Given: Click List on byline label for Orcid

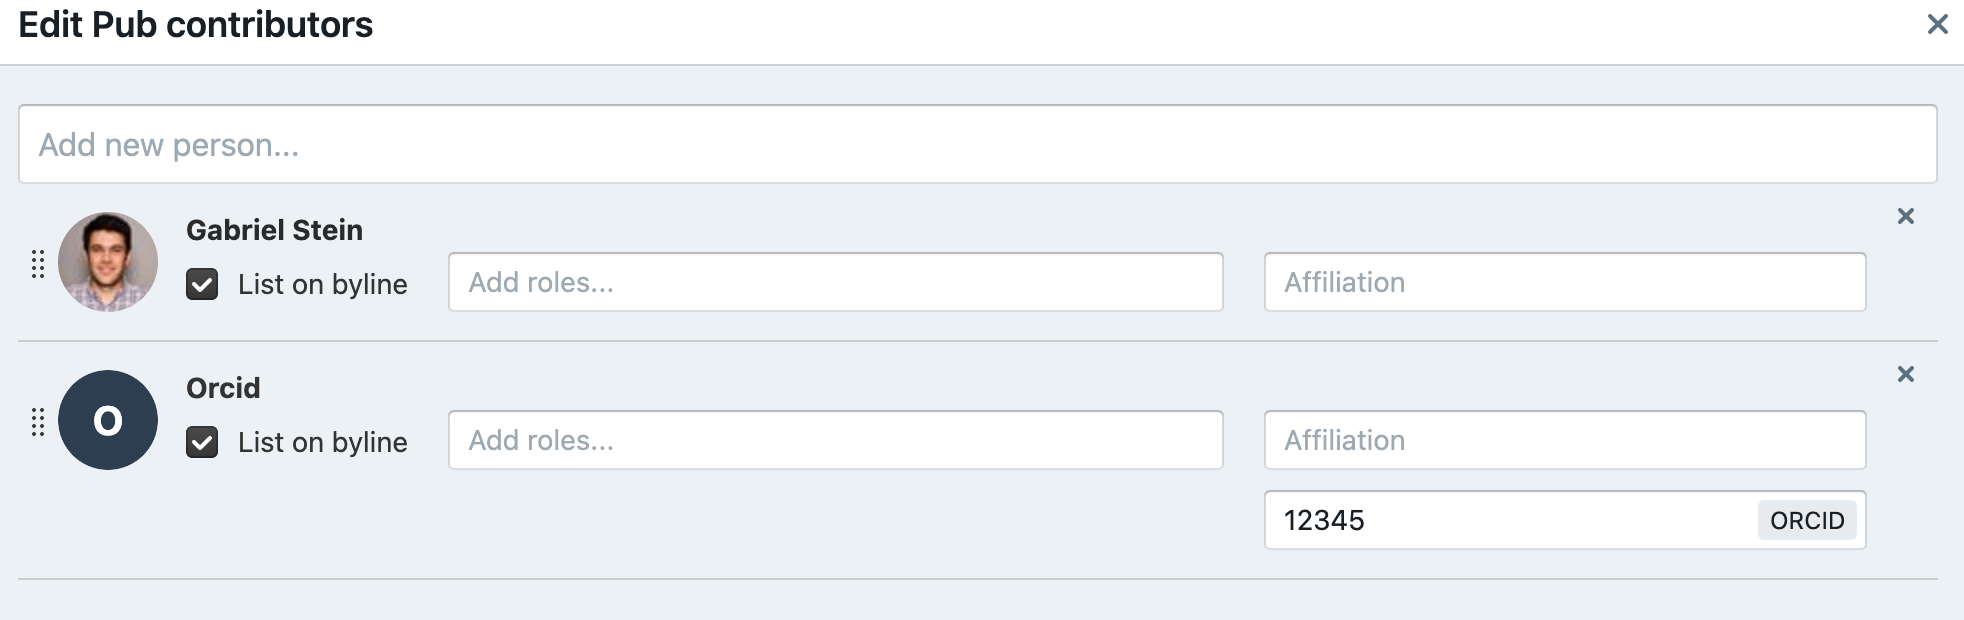Looking at the screenshot, I should [322, 442].
